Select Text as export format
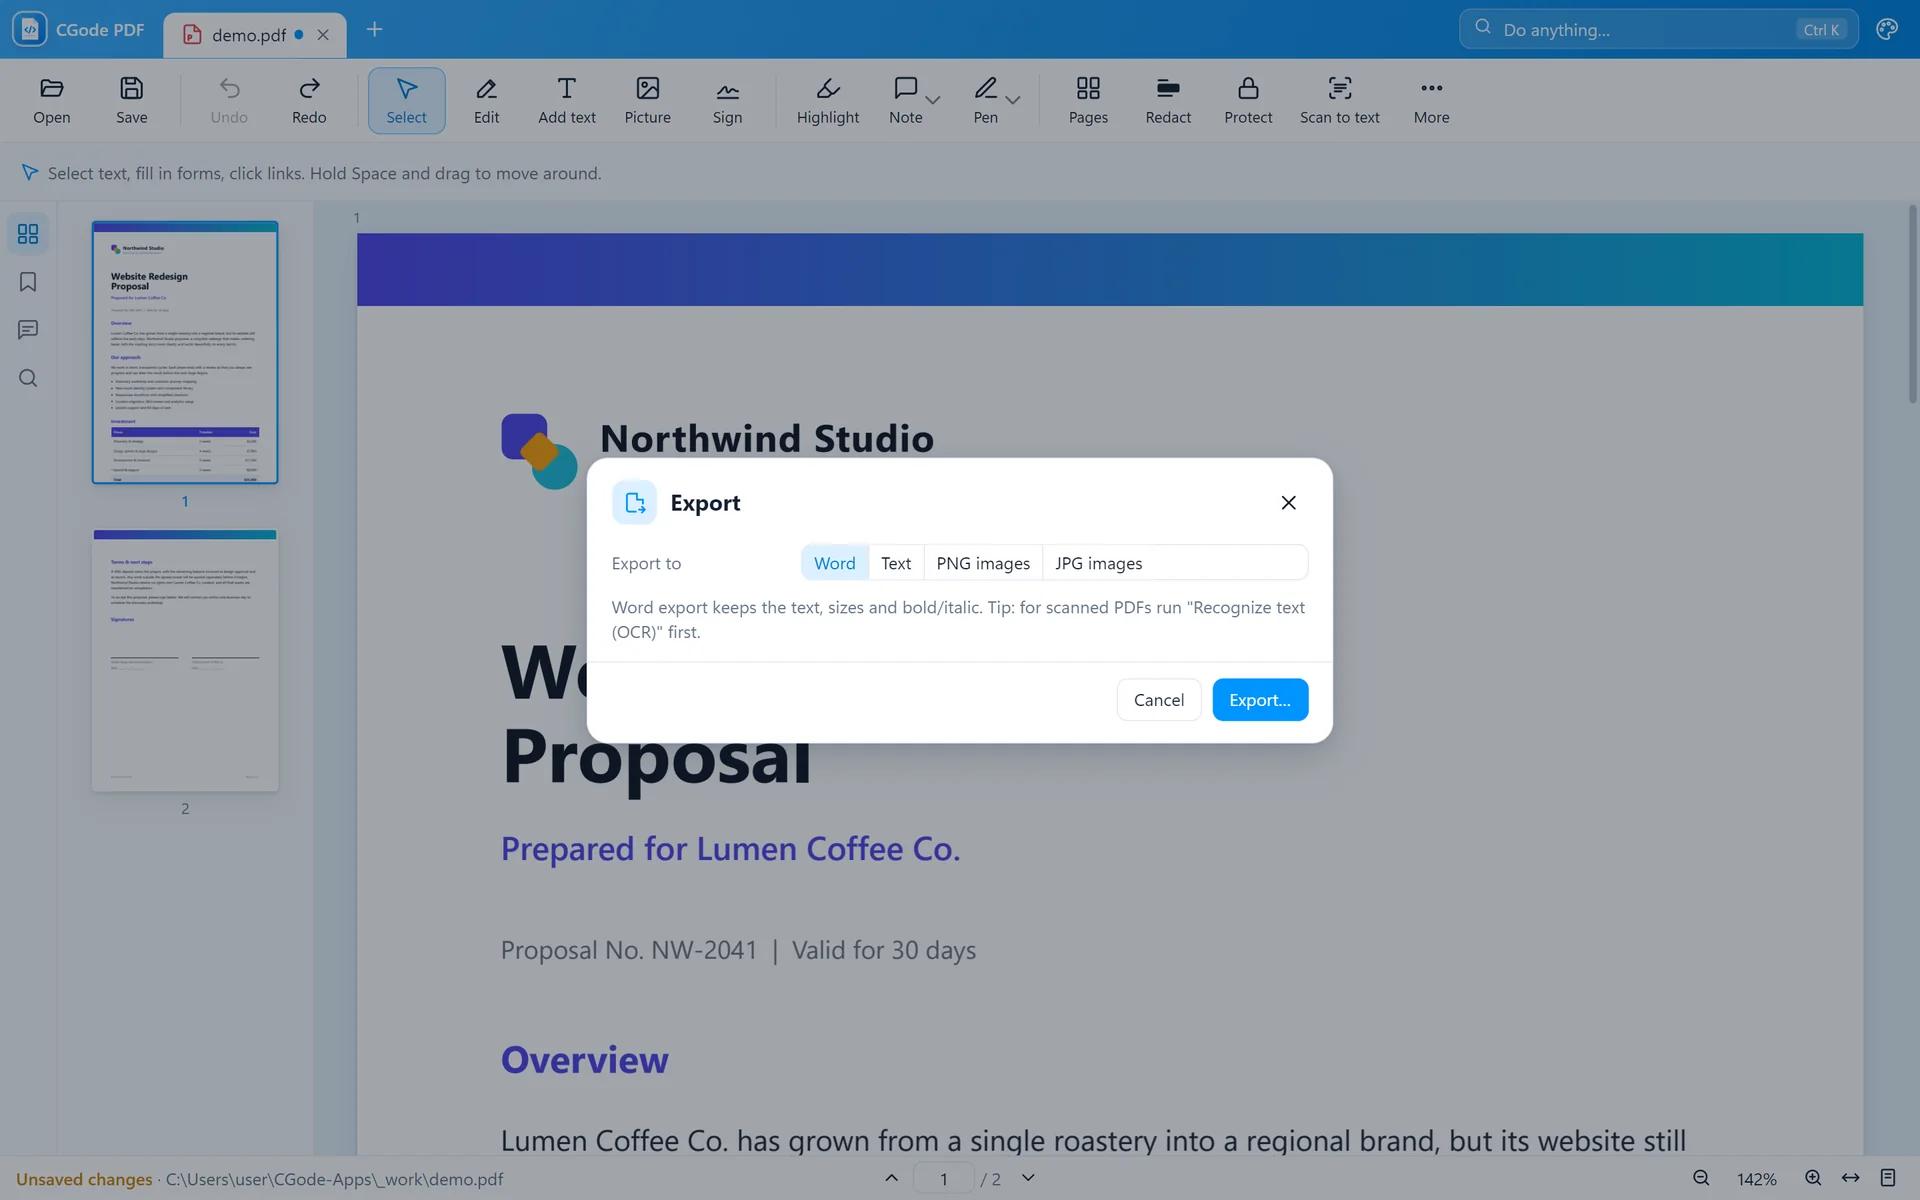 896,563
